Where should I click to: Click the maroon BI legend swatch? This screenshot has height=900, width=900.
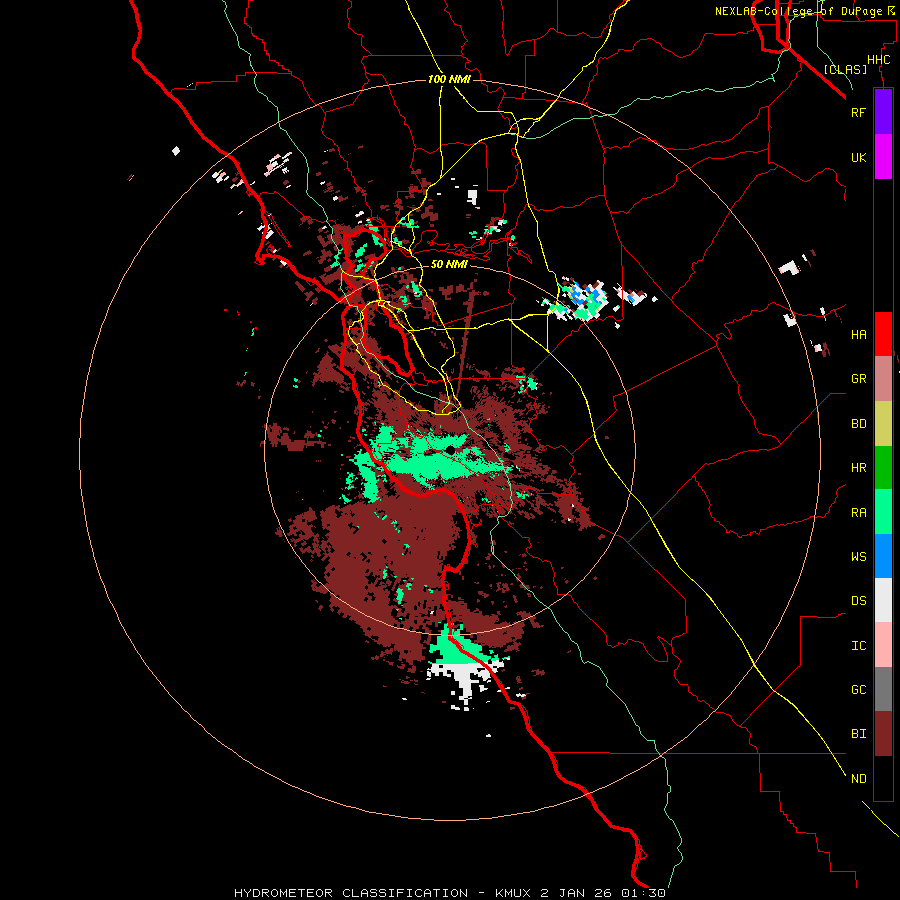pos(883,734)
